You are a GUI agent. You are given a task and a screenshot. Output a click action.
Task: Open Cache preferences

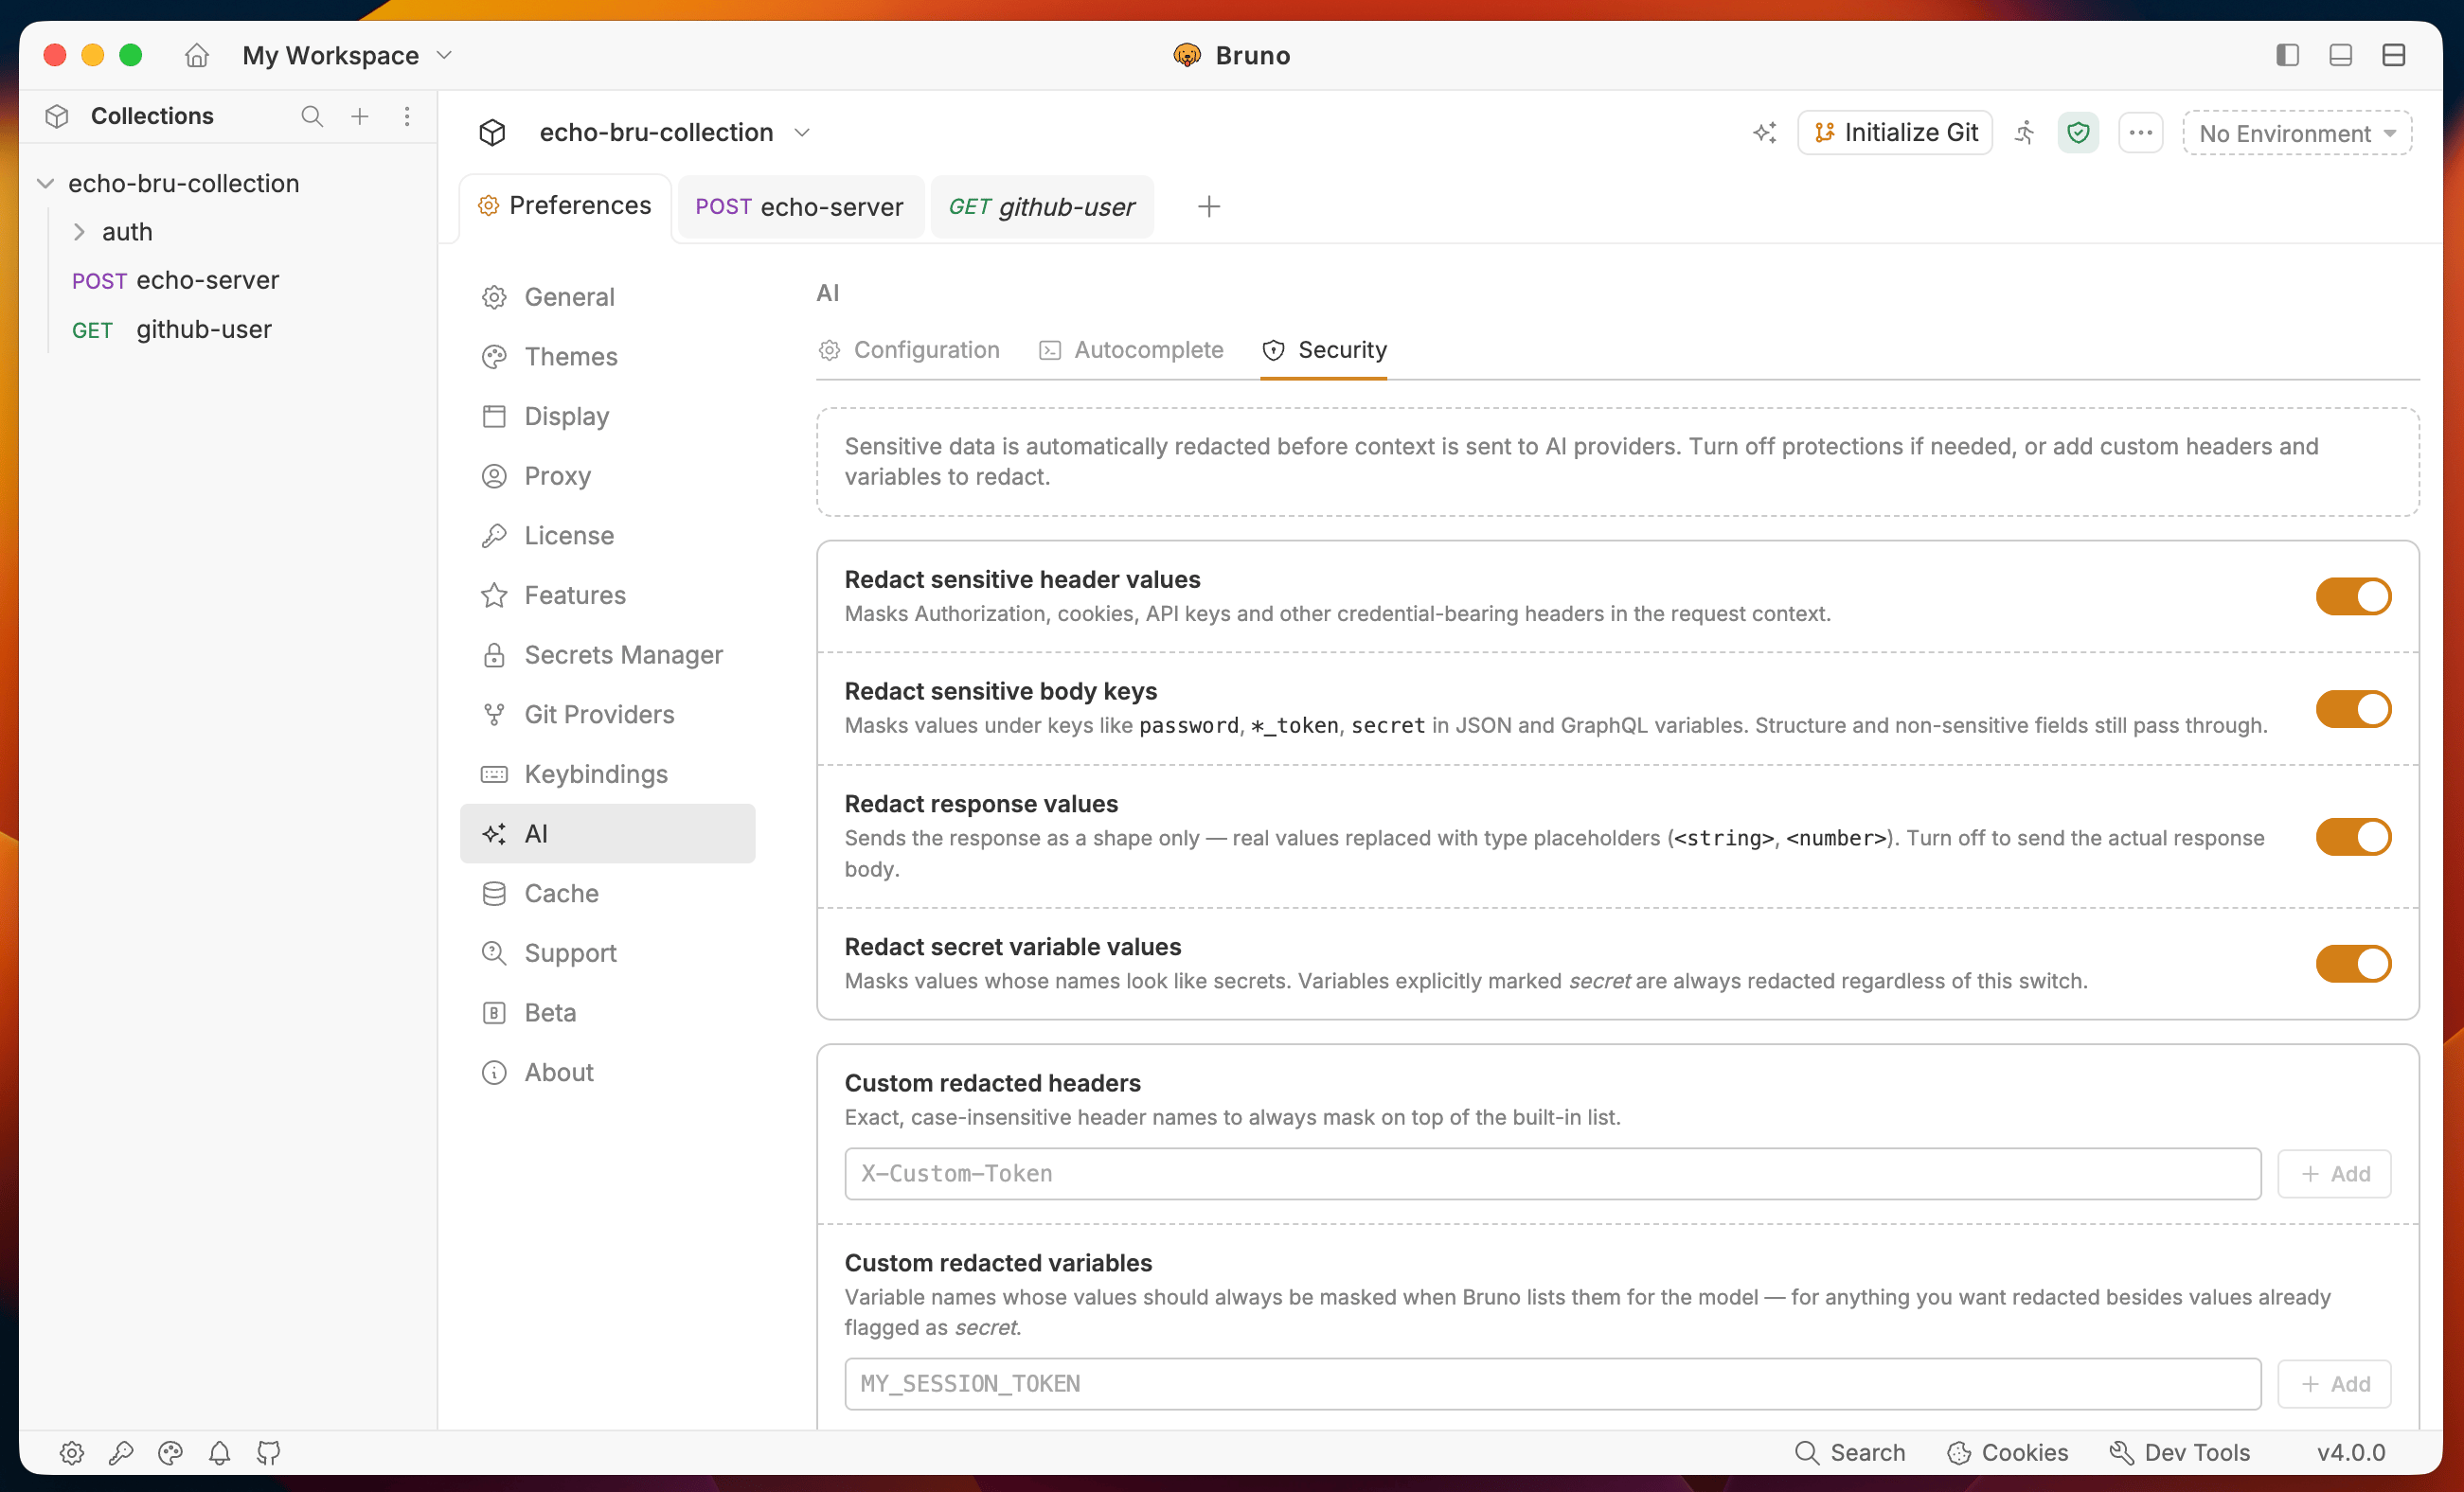(608, 893)
